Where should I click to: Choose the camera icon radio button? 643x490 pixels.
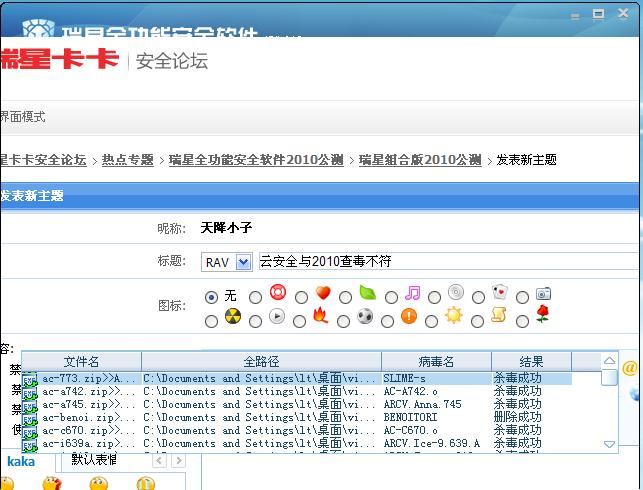(522, 297)
